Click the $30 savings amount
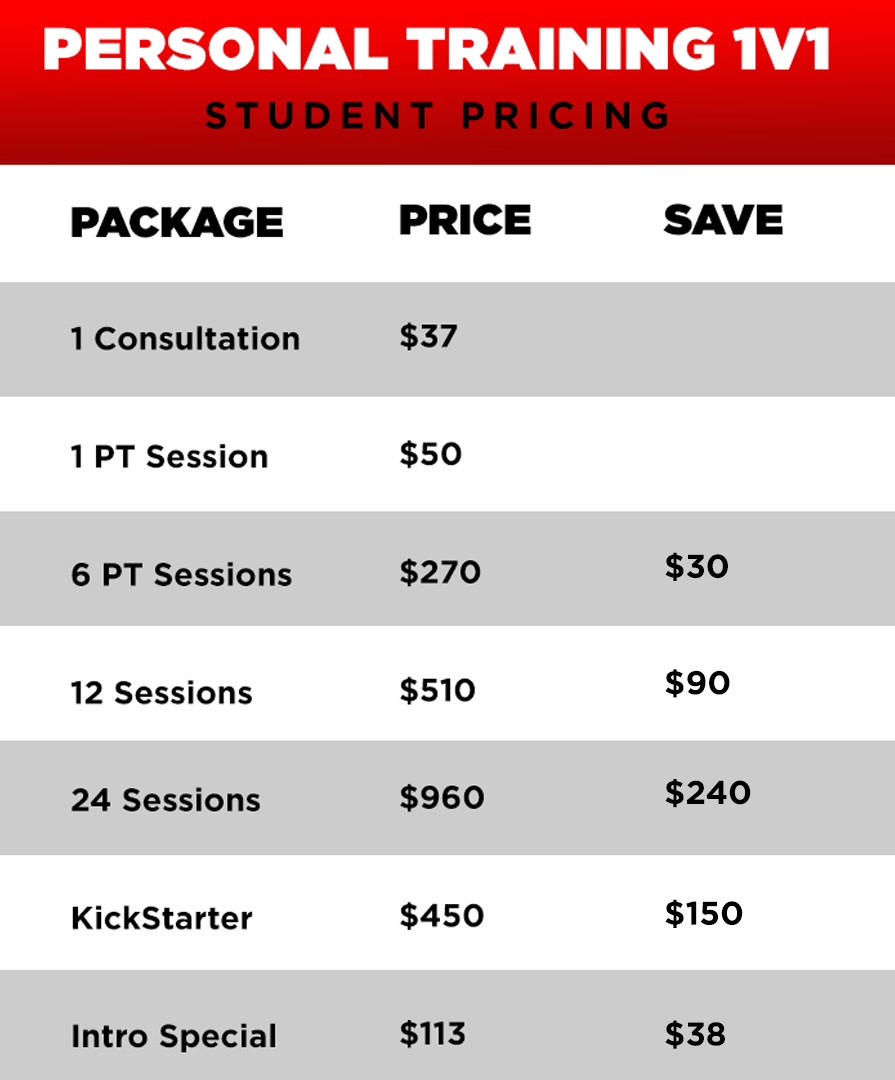Image resolution: width=895 pixels, height=1080 pixels. point(697,567)
